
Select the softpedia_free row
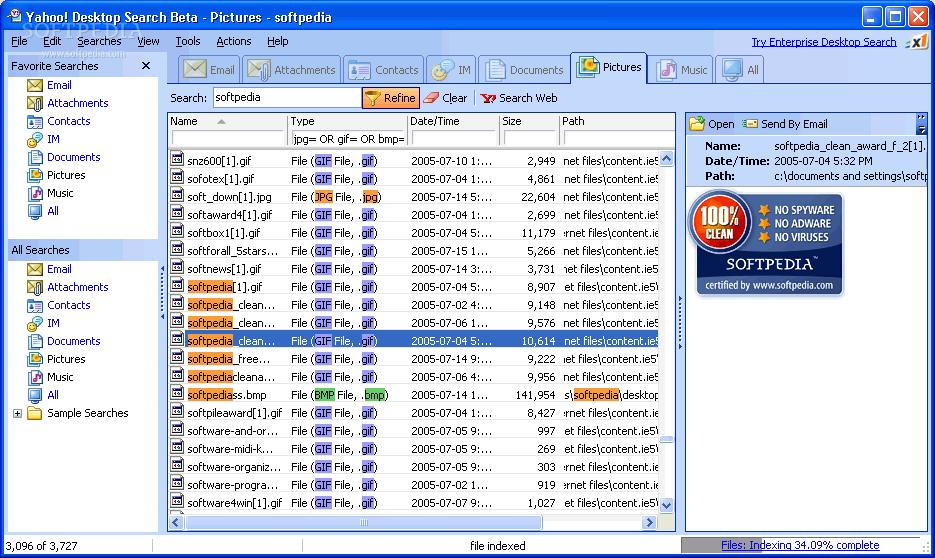[414, 359]
